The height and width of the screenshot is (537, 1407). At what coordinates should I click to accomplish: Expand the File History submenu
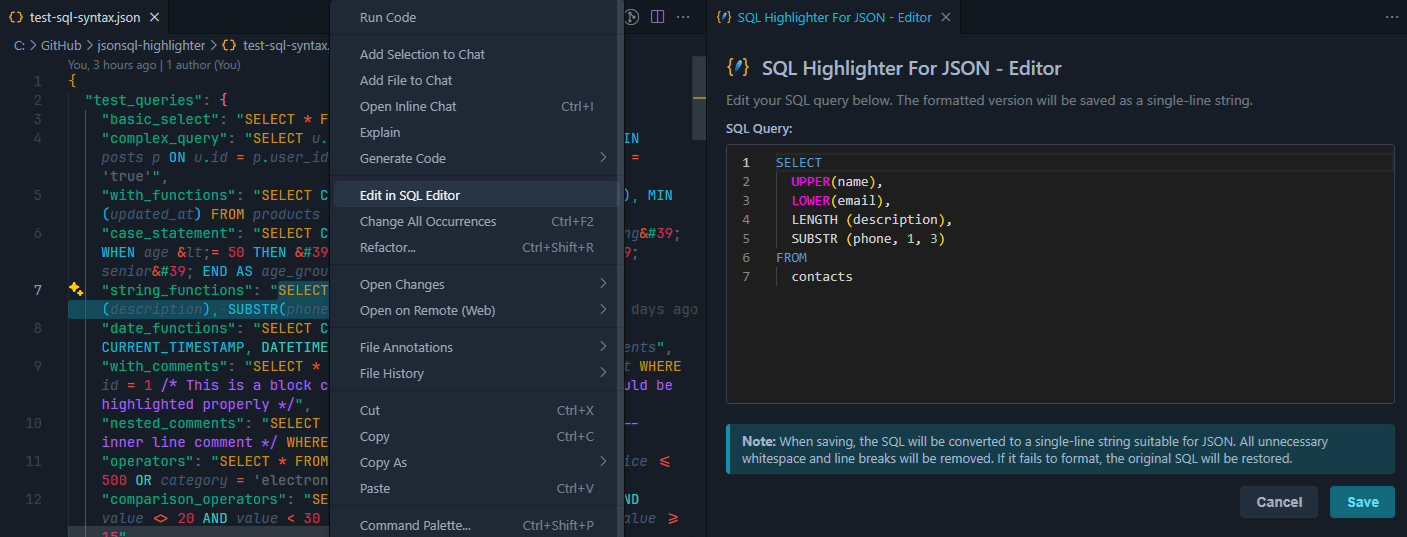[475, 373]
